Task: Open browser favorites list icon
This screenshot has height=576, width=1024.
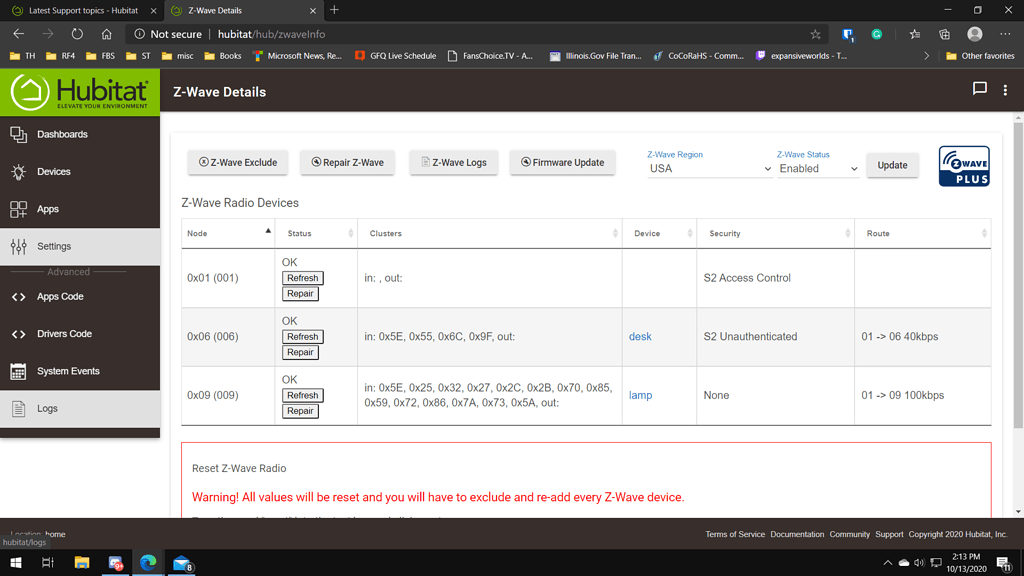Action: [914, 35]
